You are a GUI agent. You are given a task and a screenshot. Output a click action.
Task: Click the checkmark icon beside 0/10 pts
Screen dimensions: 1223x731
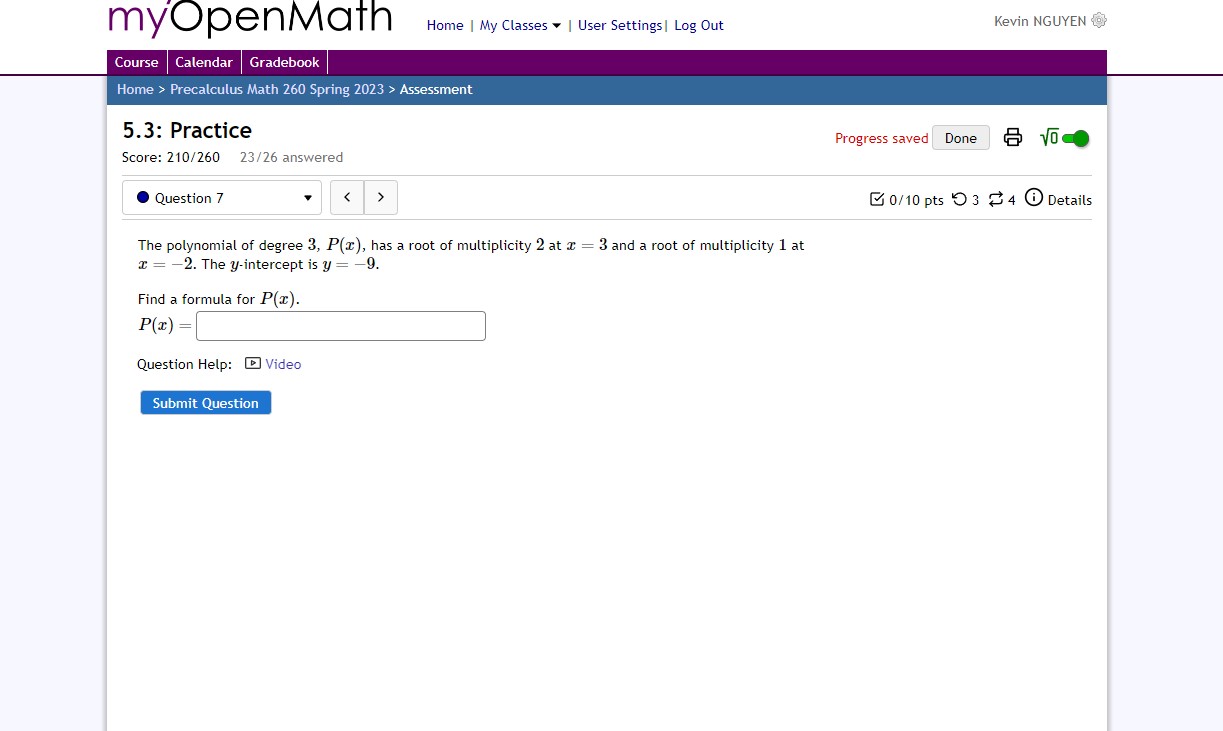pos(876,199)
